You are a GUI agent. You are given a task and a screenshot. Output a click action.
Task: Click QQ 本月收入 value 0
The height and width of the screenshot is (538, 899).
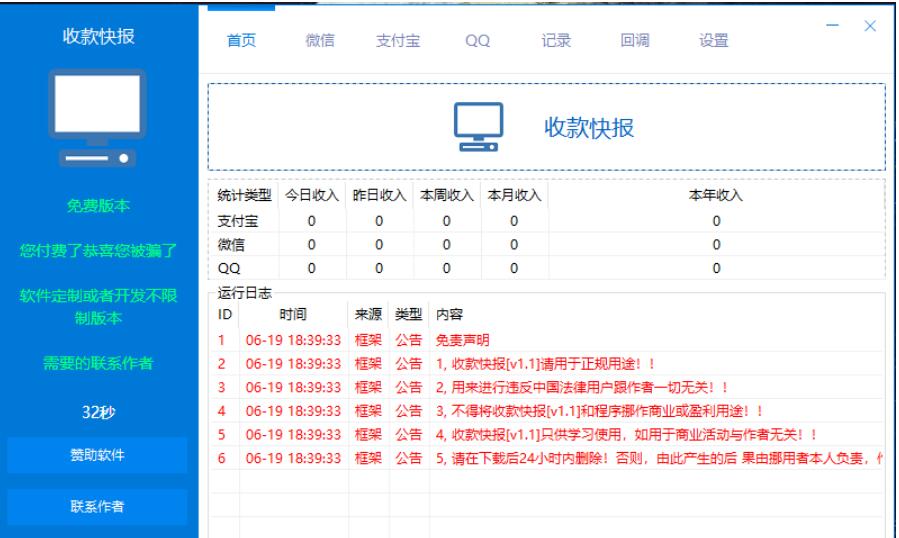[514, 268]
